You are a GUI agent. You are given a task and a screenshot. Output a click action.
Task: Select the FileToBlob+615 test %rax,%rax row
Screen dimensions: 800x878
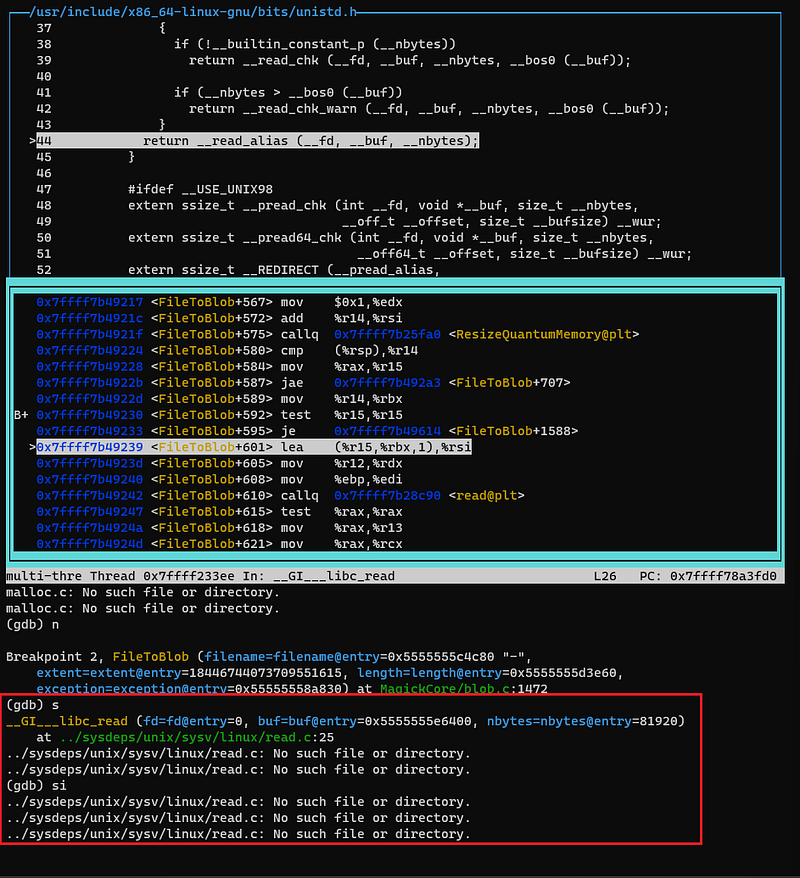coord(219,512)
